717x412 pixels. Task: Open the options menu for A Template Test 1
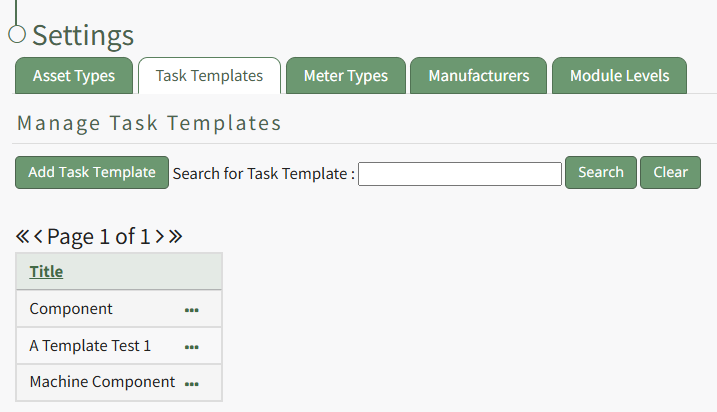pos(192,347)
